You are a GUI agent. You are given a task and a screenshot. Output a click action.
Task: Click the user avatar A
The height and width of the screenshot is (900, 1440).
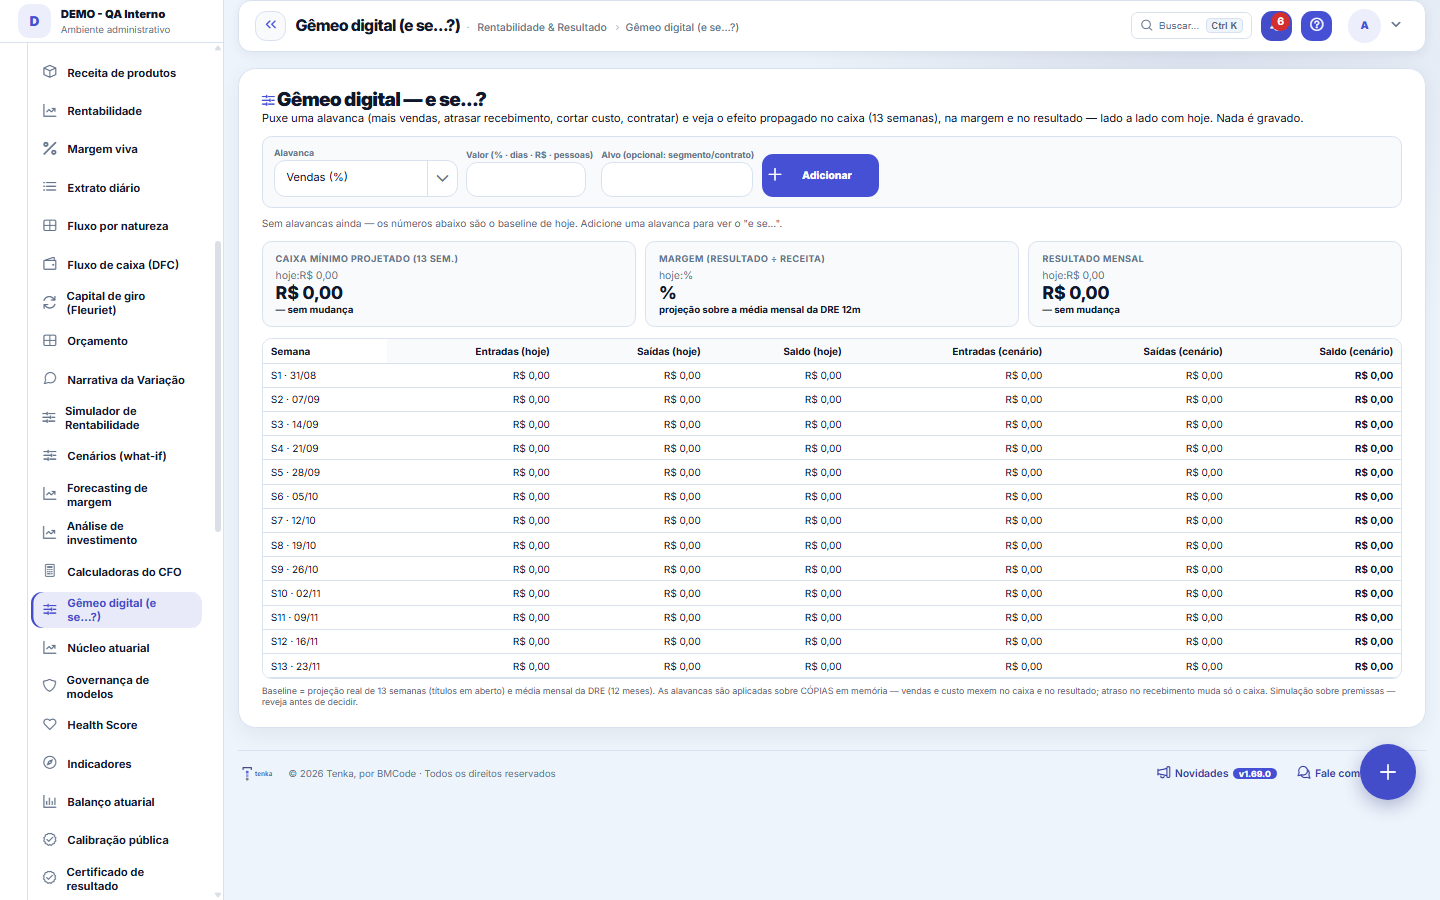(x=1364, y=25)
